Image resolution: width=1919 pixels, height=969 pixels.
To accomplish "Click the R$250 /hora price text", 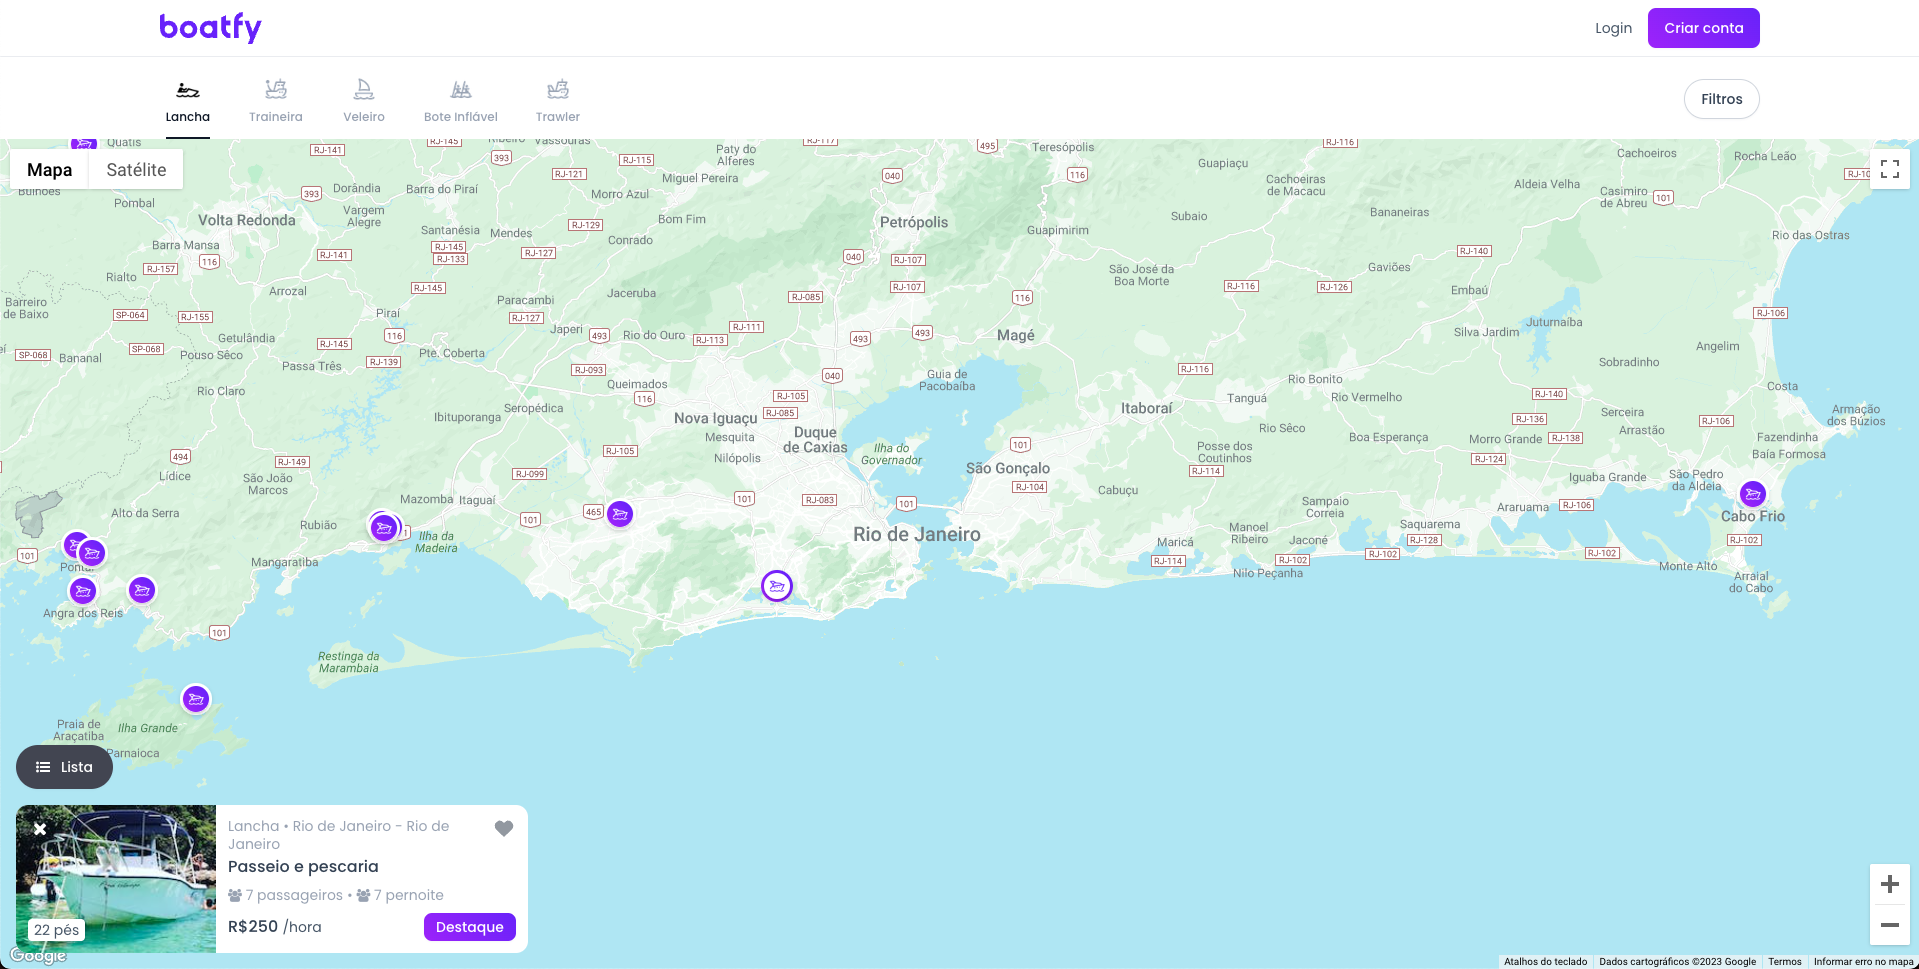I will 275,927.
